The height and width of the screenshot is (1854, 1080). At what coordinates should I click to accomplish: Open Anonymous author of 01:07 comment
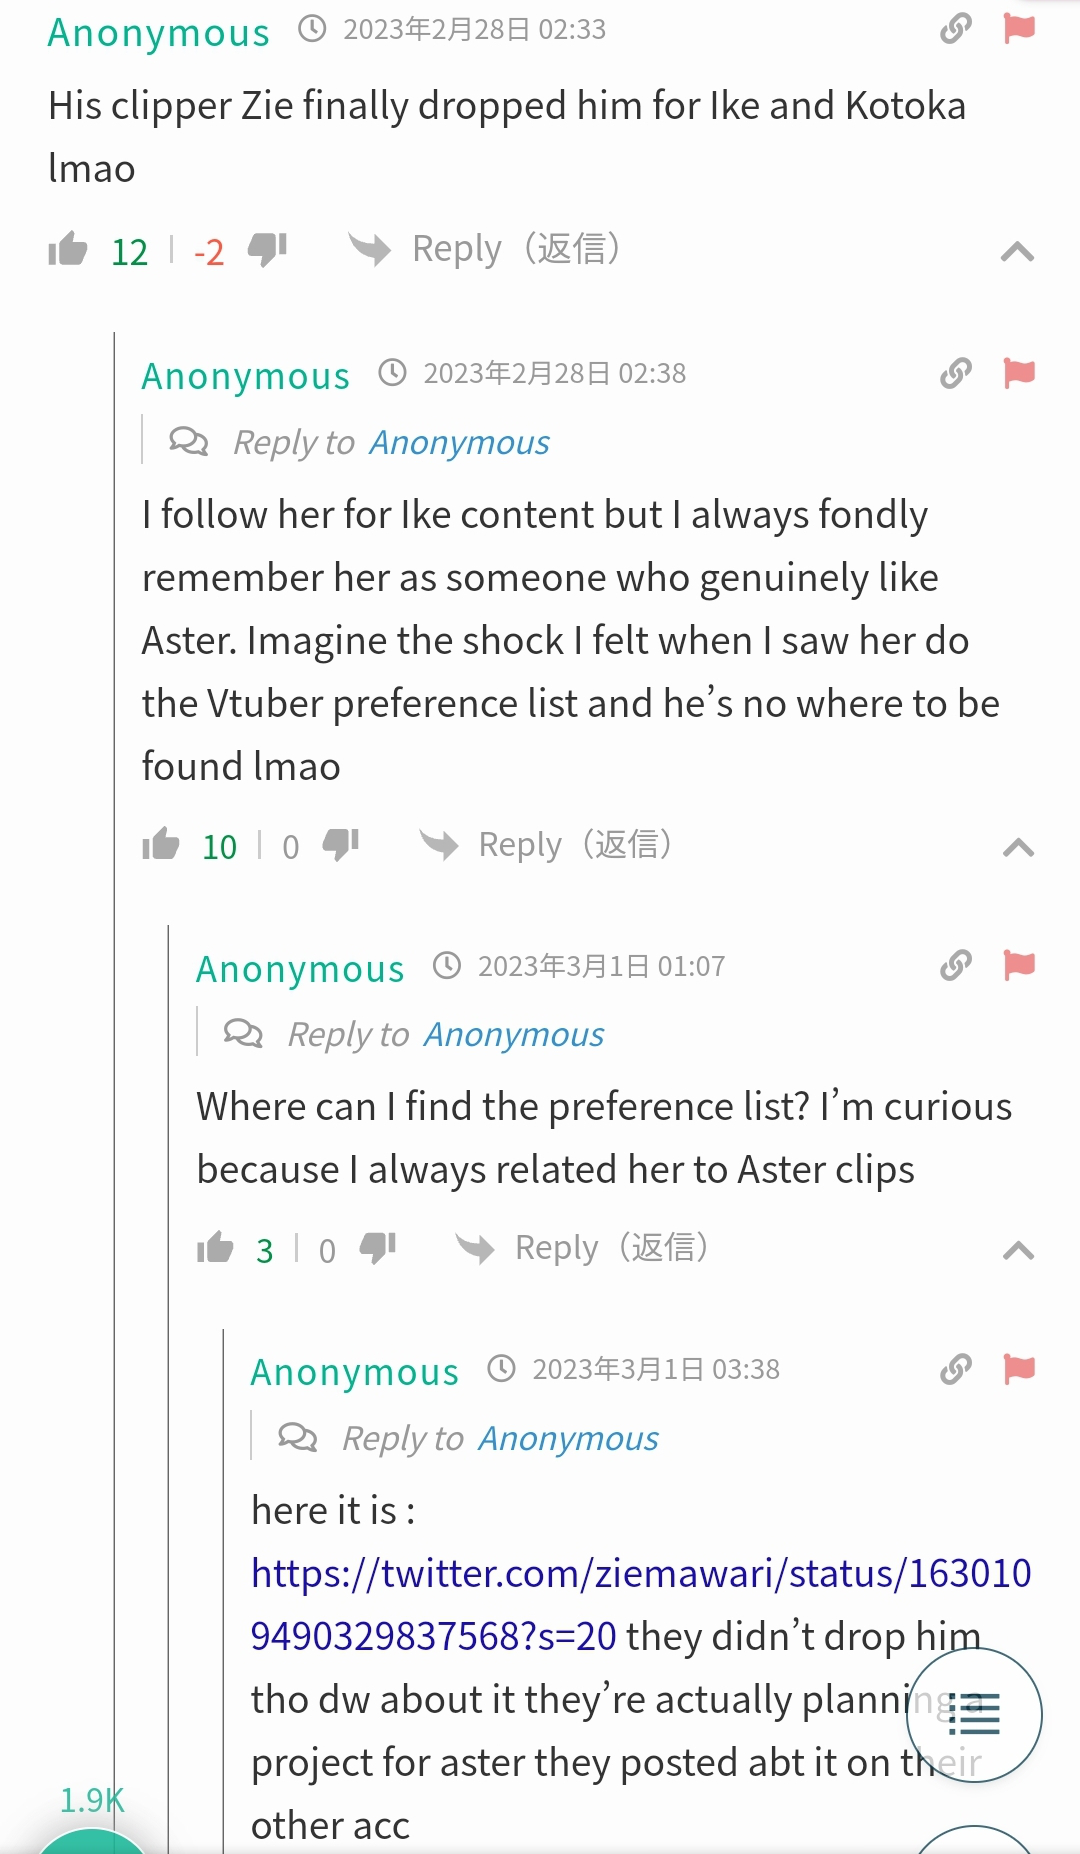(300, 969)
